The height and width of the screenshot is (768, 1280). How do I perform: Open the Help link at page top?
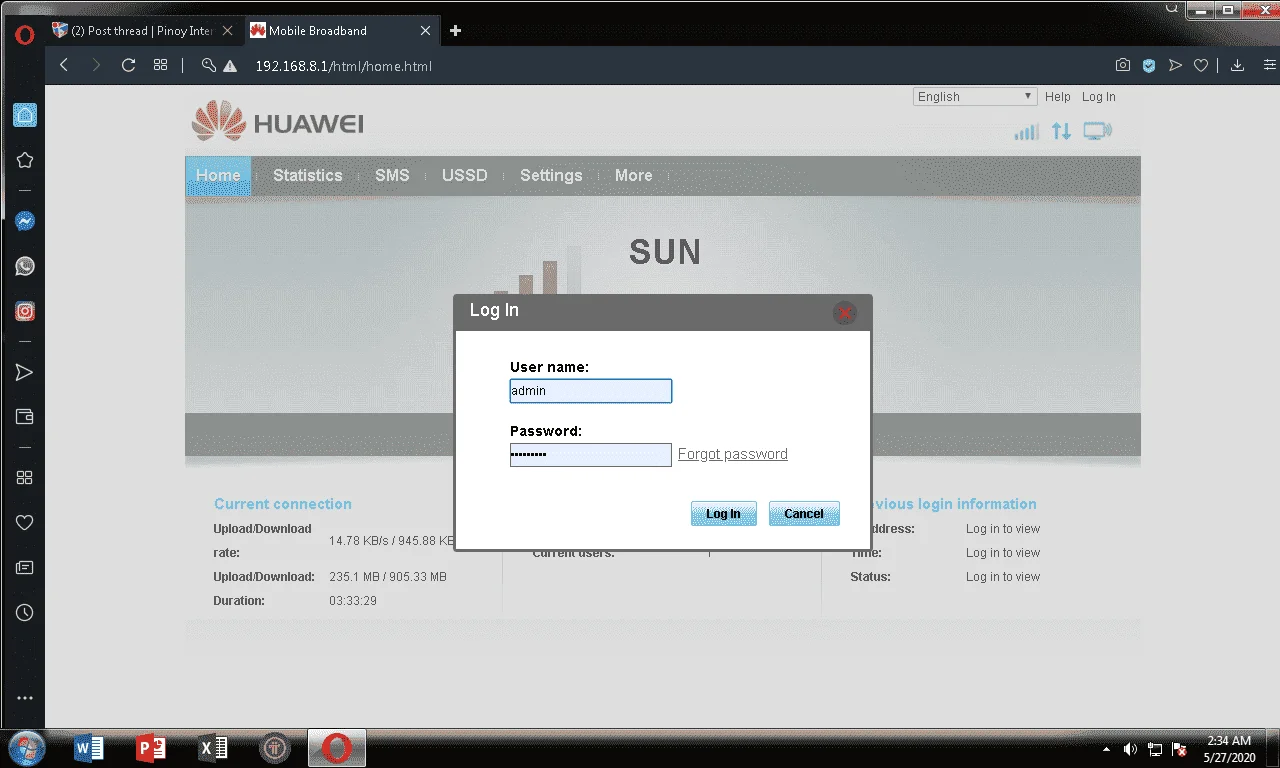1058,97
